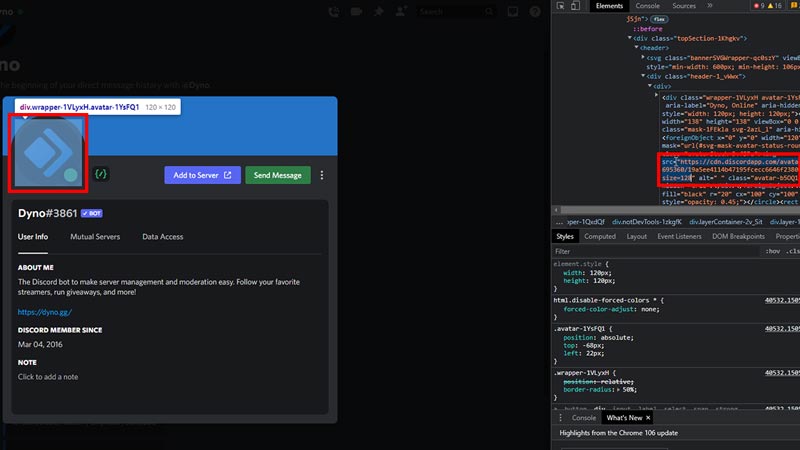Collapse the header element node
This screenshot has width=800, height=450.
coord(636,47)
